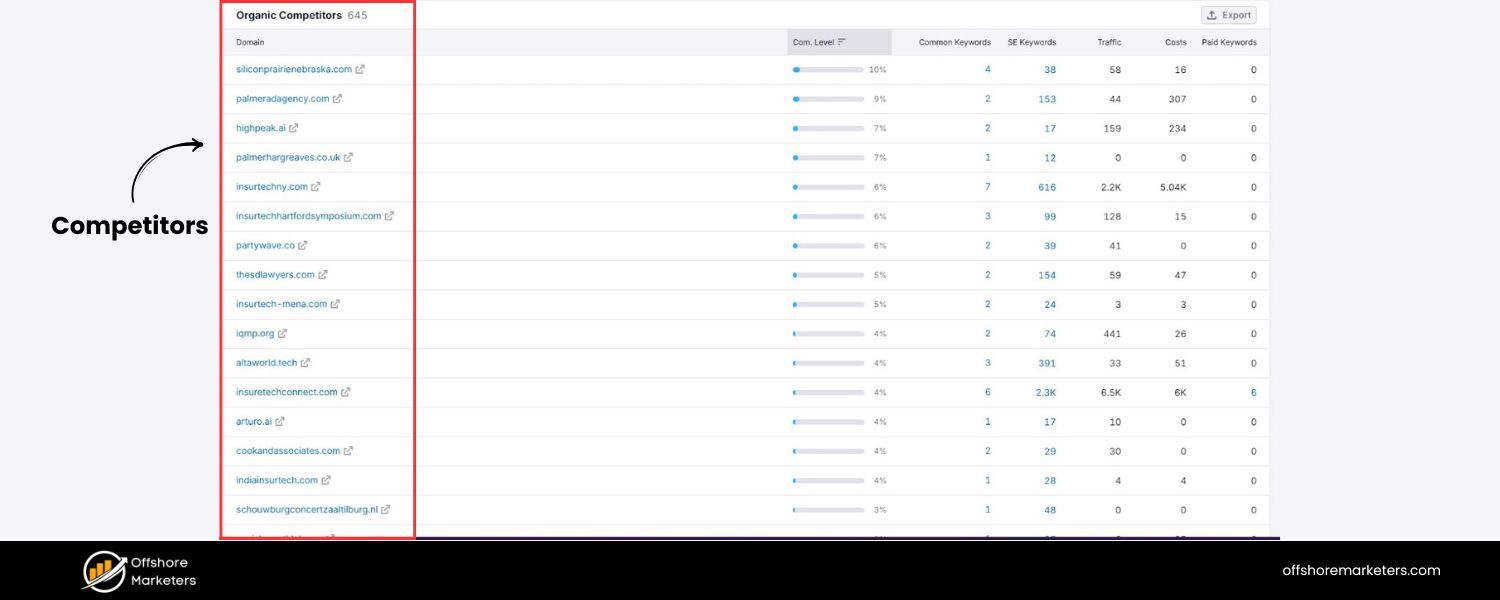Click the paid keywords value 6 for insuretechconnect.com

[1253, 392]
